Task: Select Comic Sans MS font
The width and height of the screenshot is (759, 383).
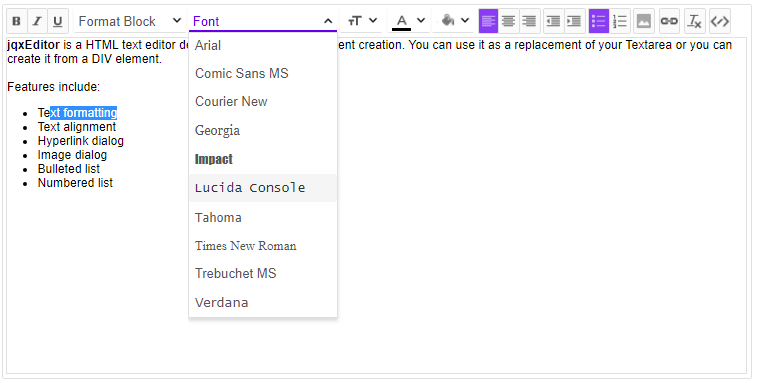Action: click(263, 74)
